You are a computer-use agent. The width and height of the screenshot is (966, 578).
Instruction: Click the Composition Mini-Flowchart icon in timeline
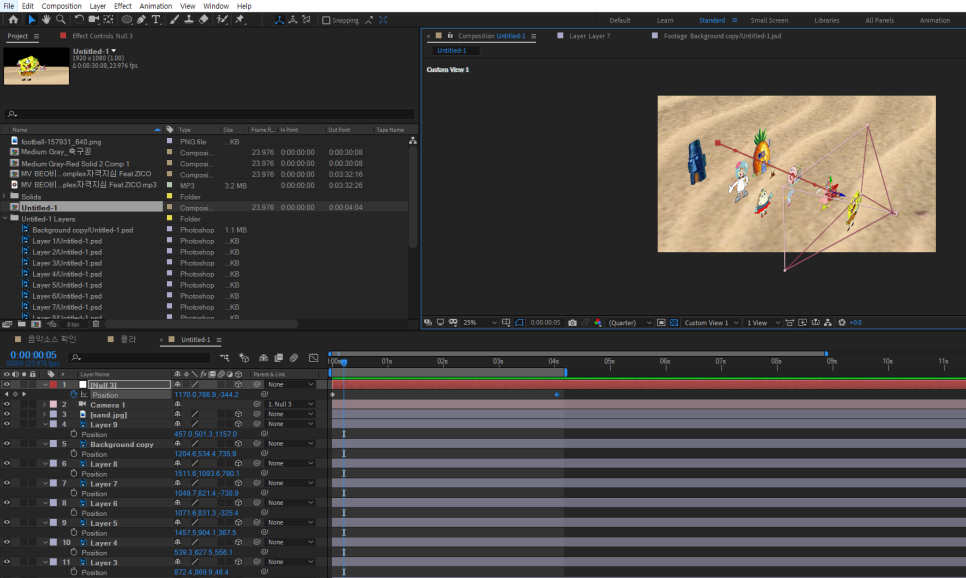point(224,357)
